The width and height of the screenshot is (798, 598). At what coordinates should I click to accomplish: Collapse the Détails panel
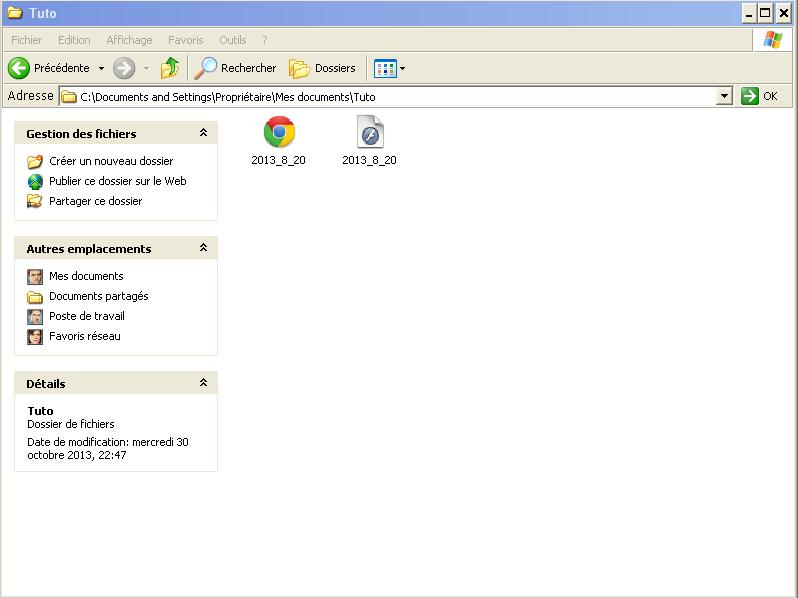(x=203, y=383)
